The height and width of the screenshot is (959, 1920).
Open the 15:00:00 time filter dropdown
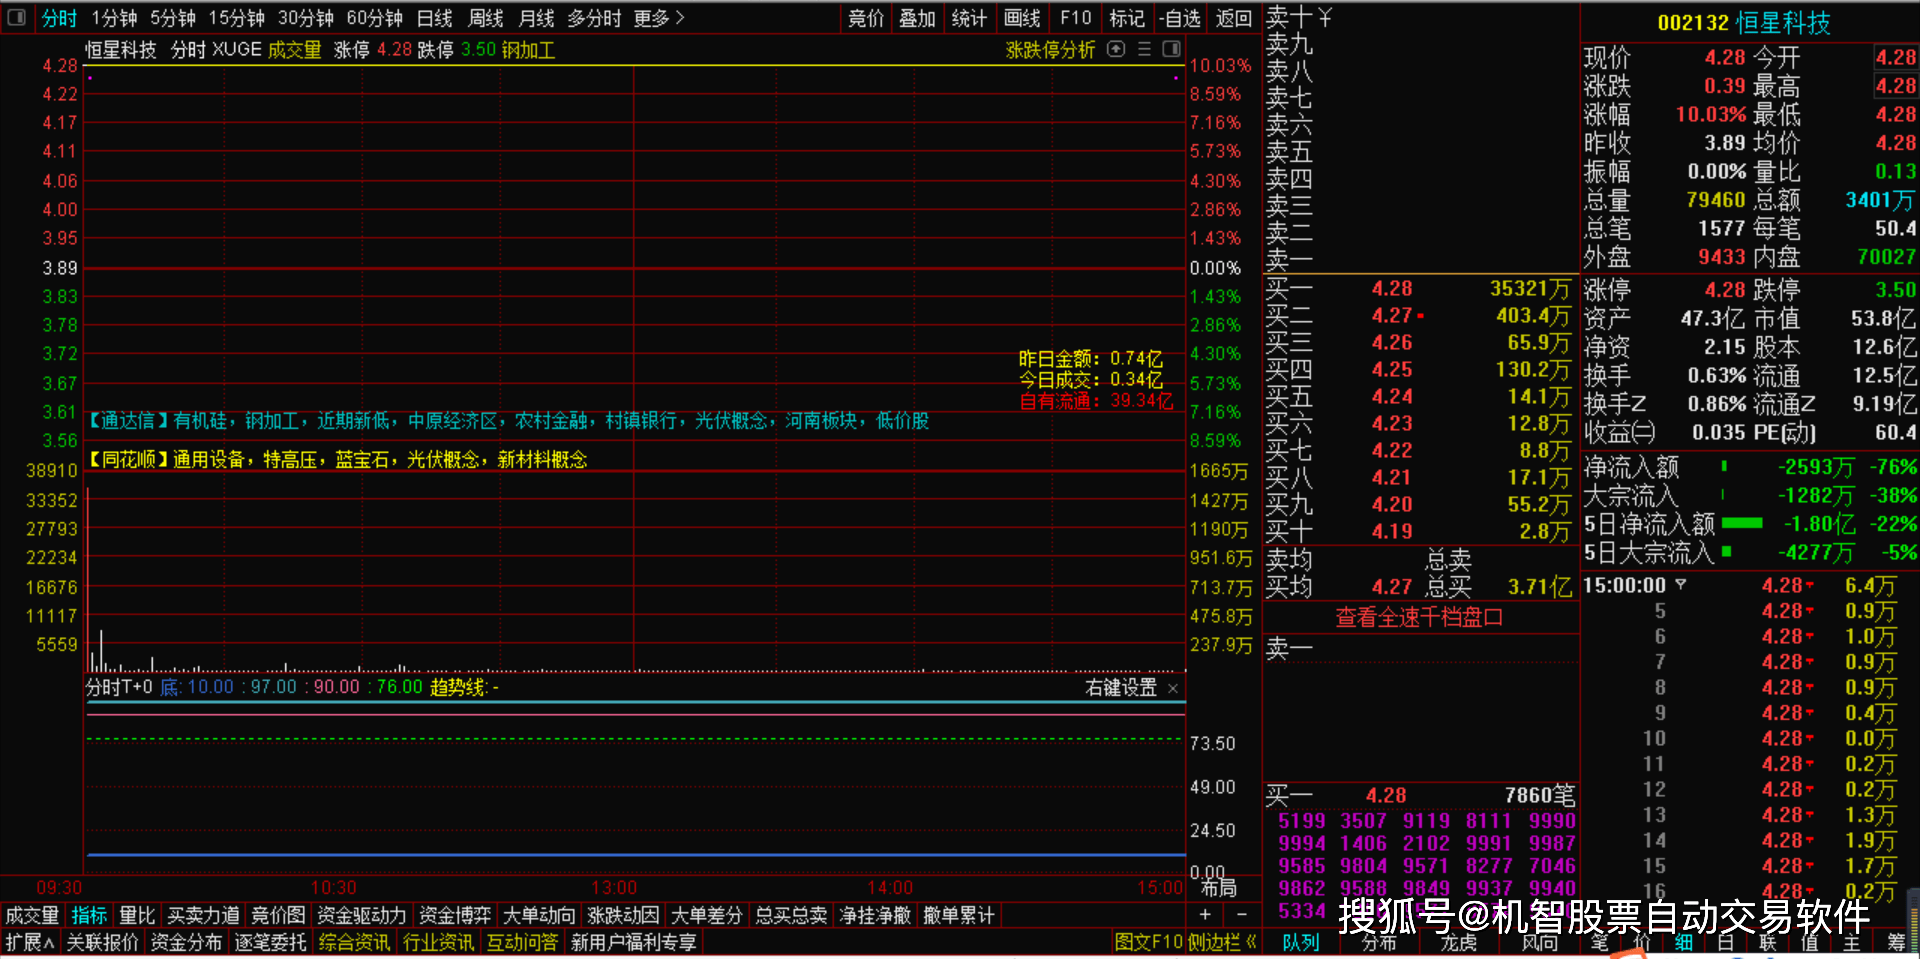coord(1680,585)
